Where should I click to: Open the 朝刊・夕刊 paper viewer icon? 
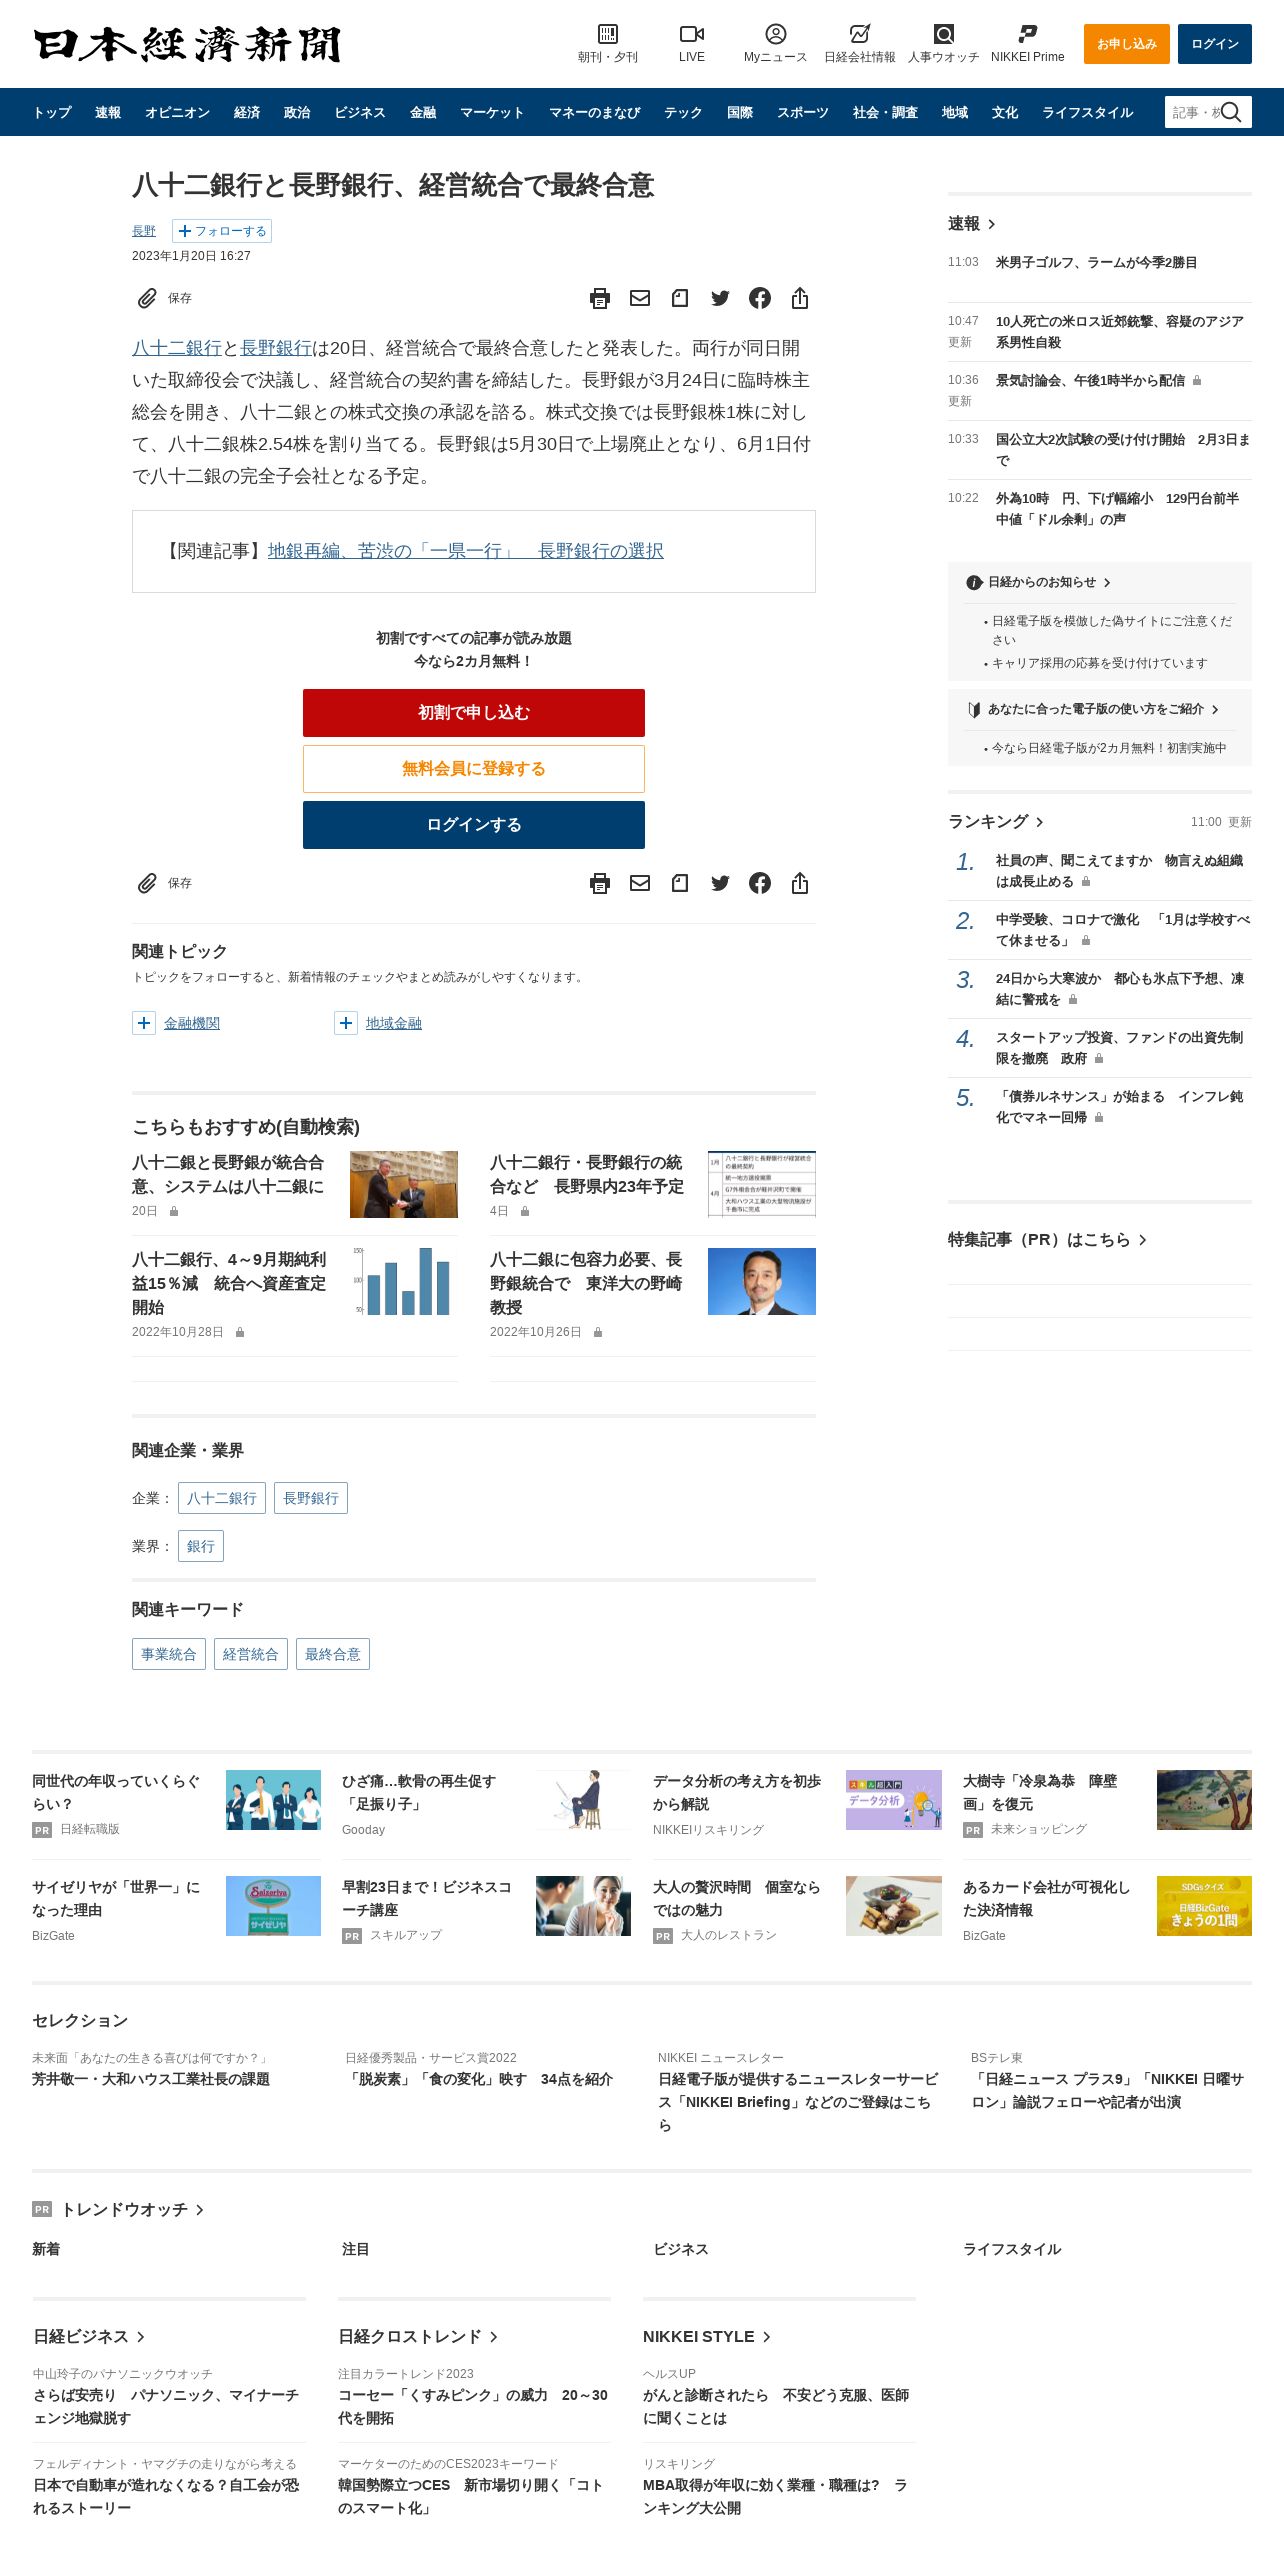607,34
